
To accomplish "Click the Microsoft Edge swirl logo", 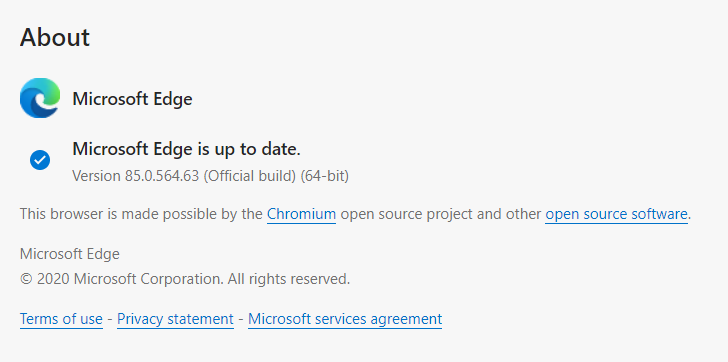I will coord(40,98).
